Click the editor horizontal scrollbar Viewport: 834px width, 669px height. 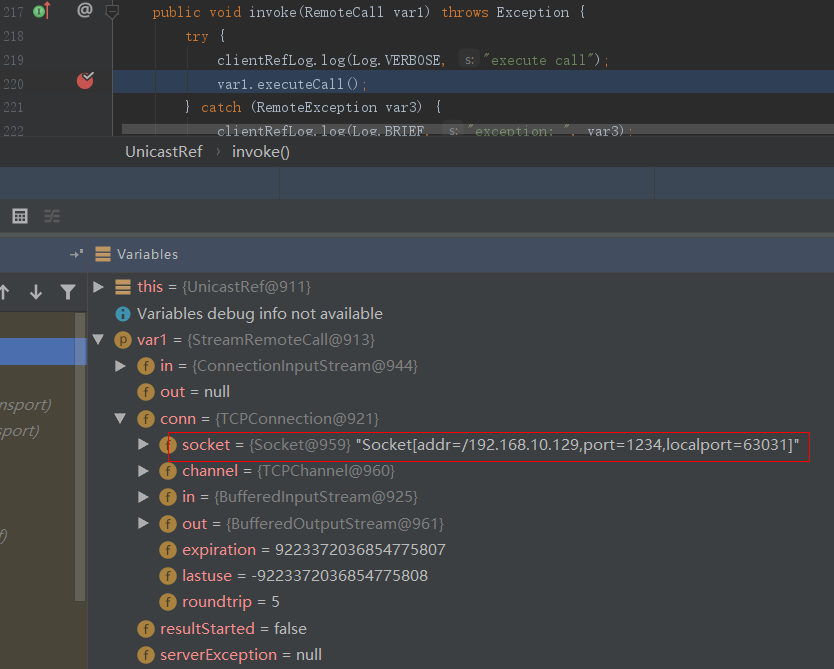[470, 129]
